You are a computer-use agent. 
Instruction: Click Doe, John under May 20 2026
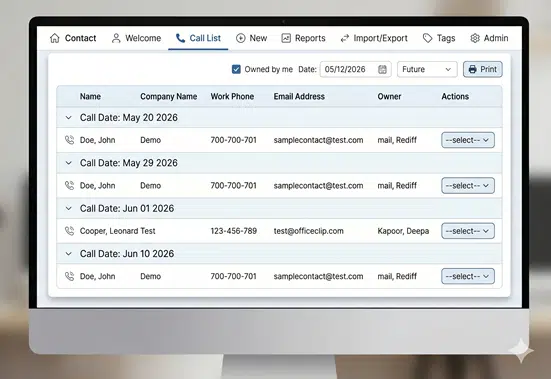[x=97, y=140]
